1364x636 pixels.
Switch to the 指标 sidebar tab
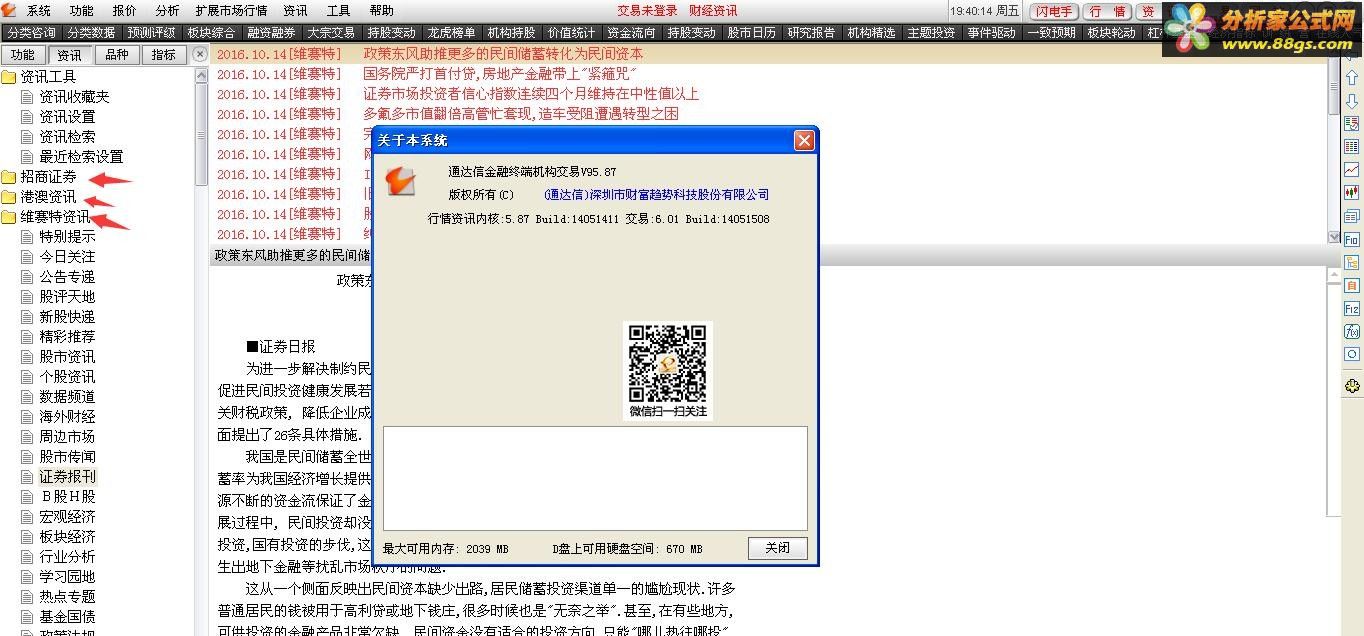point(163,55)
